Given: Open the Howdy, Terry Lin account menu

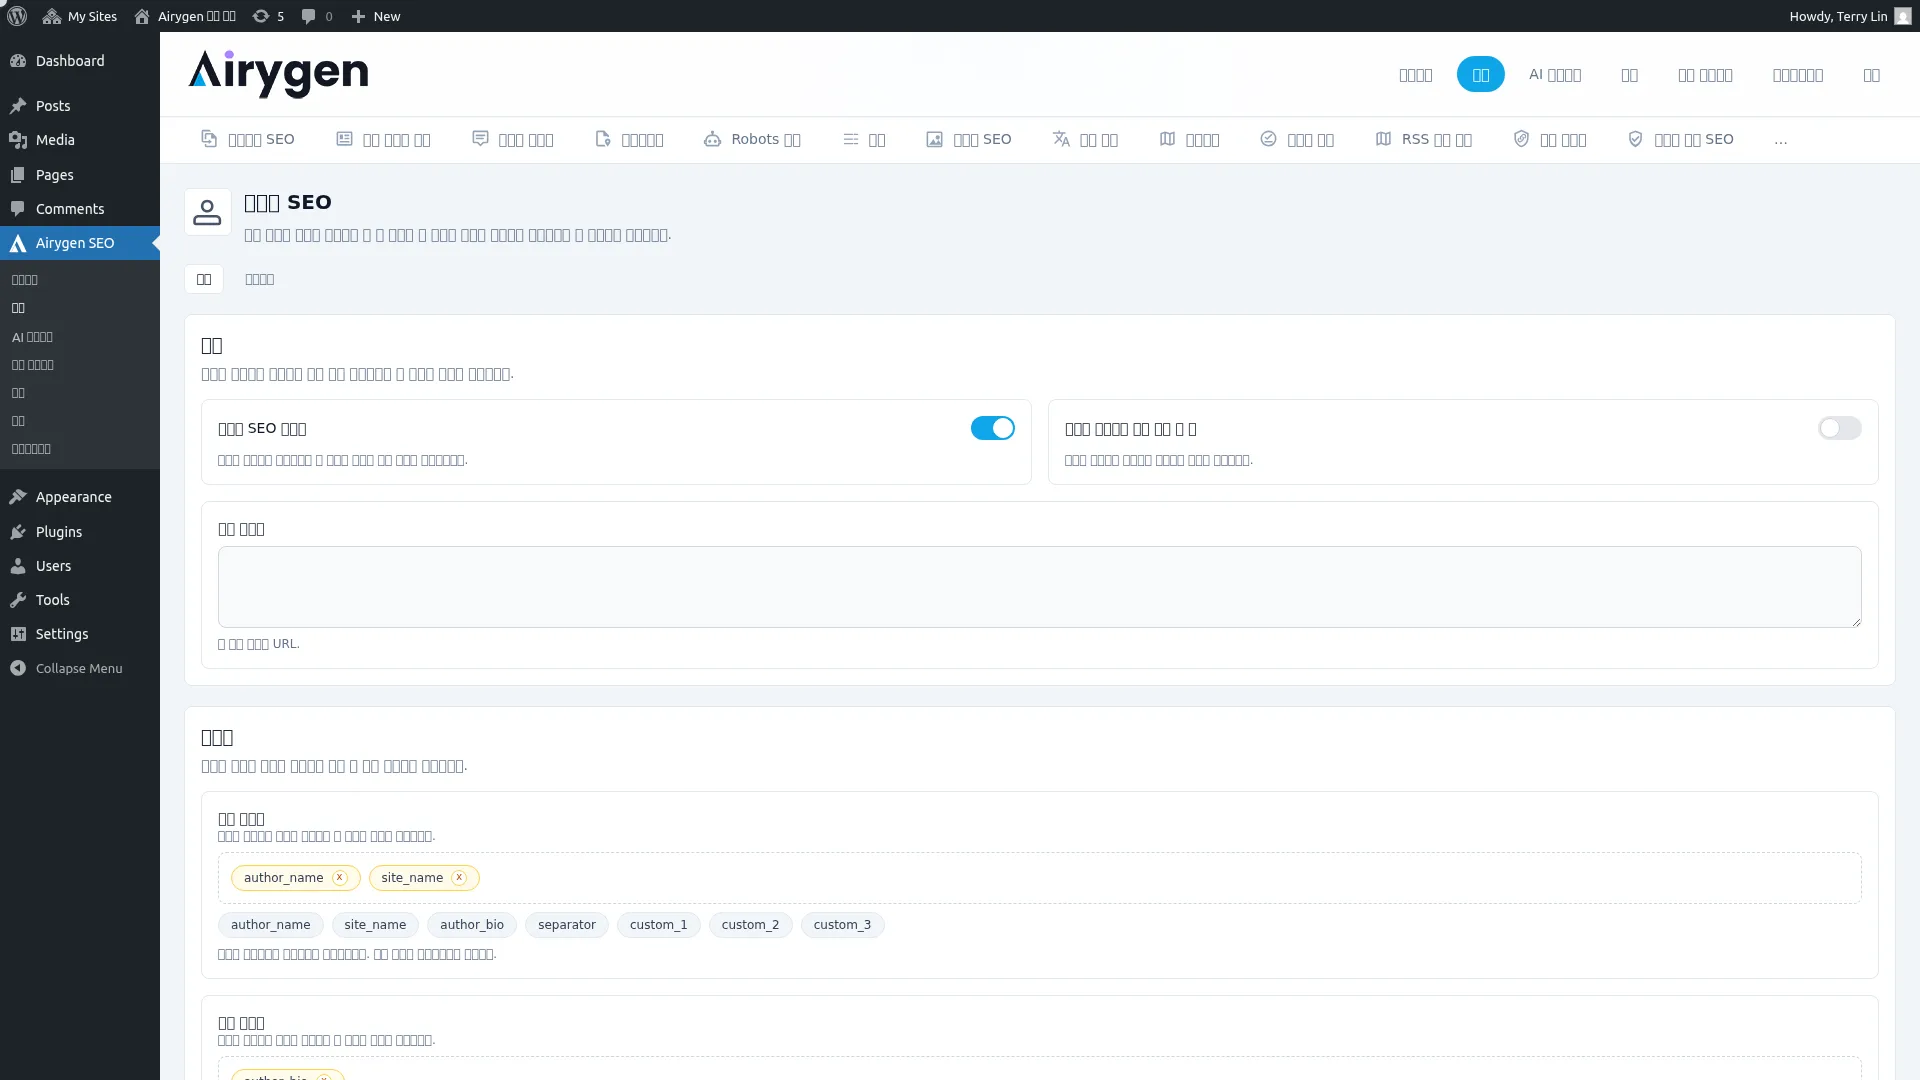Looking at the screenshot, I should pos(1850,16).
